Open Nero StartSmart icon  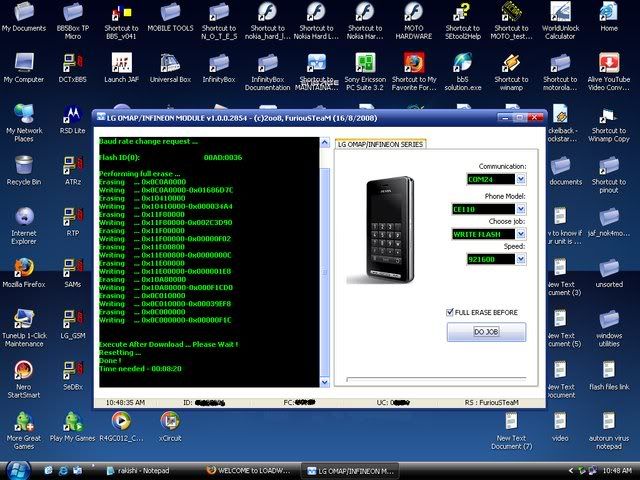24,379
